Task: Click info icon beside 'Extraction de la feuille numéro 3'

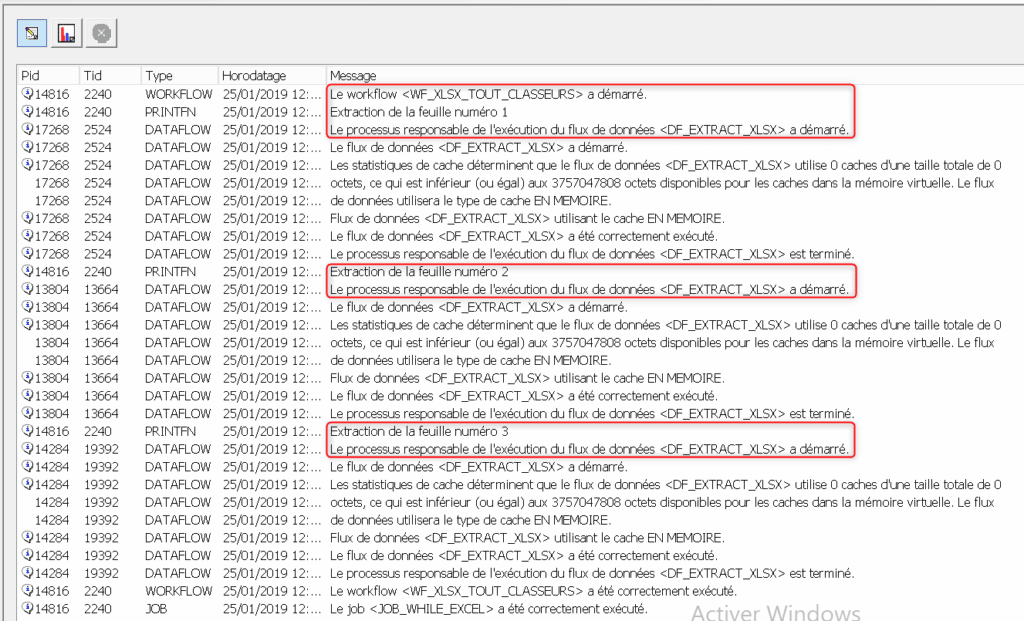Action: pyautogui.click(x=28, y=432)
